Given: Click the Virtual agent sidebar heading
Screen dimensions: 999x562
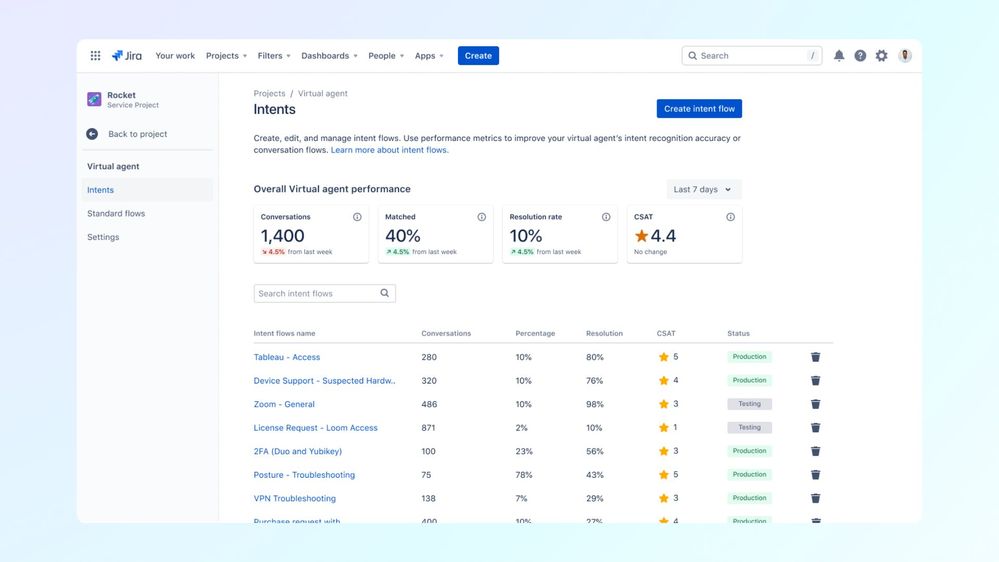Looking at the screenshot, I should [113, 166].
